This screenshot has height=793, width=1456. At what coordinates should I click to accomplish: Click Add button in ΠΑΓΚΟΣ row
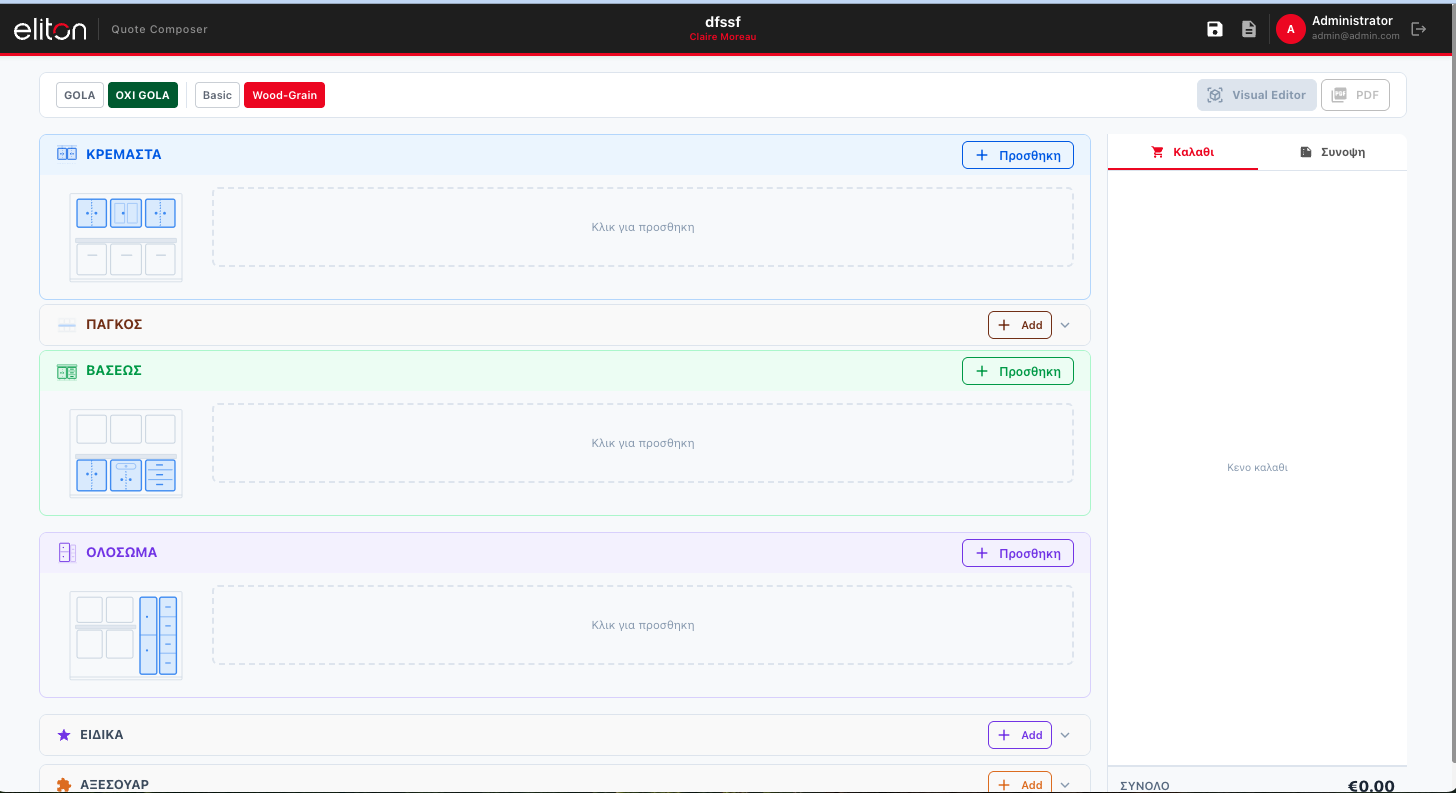click(1020, 325)
